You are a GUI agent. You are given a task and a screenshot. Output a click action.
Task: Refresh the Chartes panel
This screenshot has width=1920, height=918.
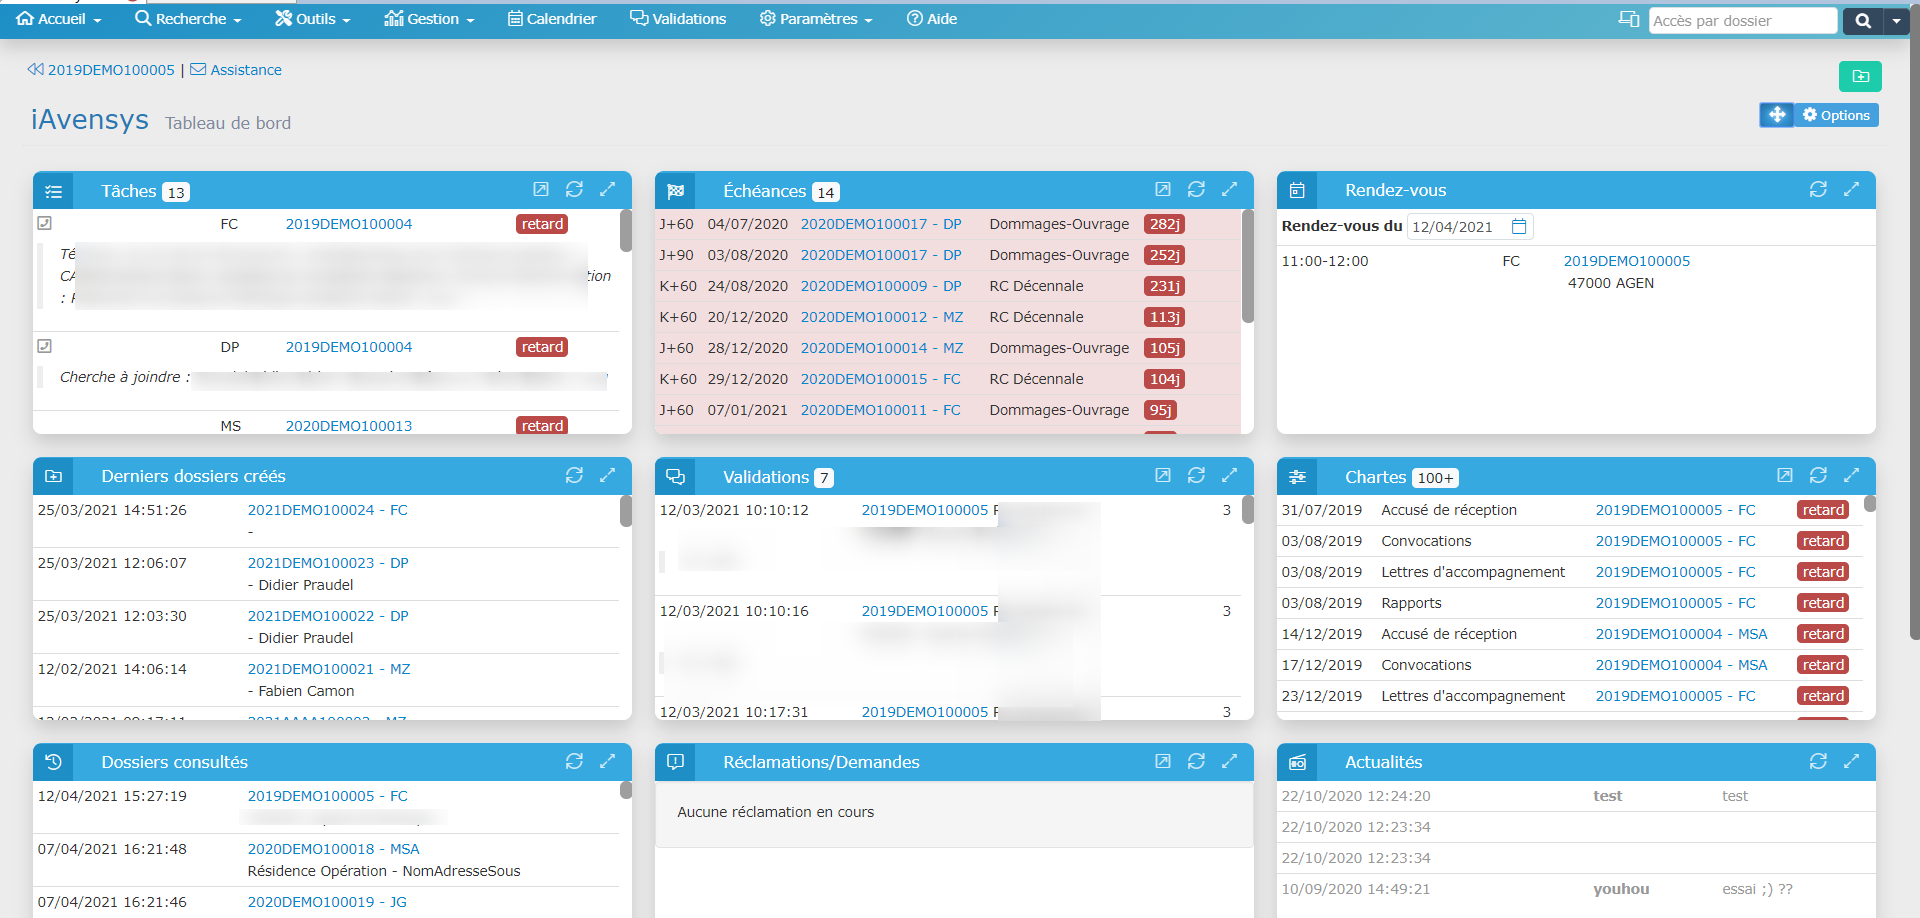point(1818,475)
